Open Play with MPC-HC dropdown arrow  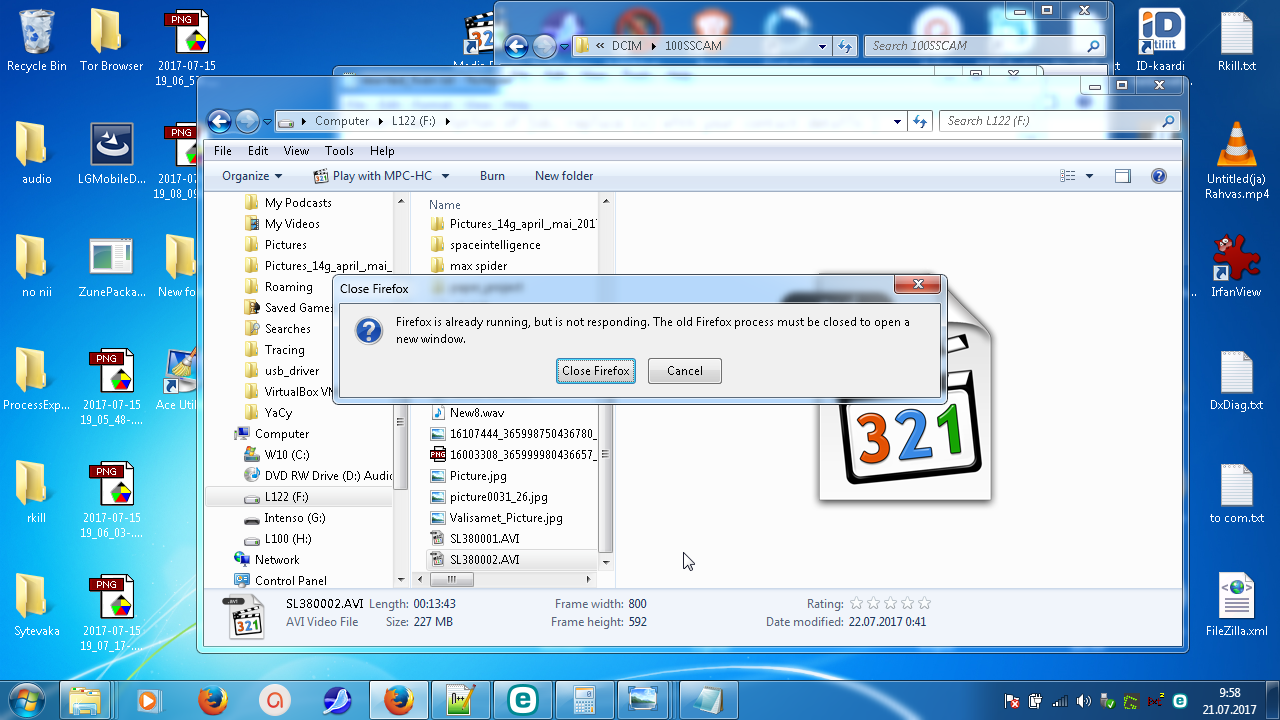[446, 176]
